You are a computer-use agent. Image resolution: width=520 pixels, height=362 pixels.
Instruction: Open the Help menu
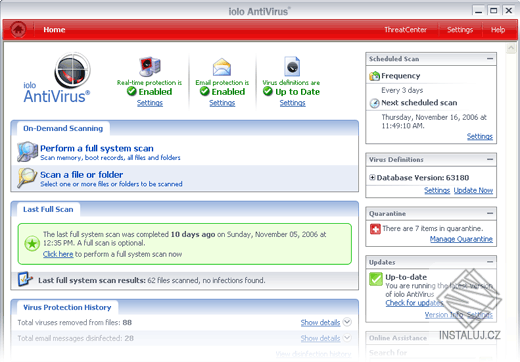pos(498,30)
